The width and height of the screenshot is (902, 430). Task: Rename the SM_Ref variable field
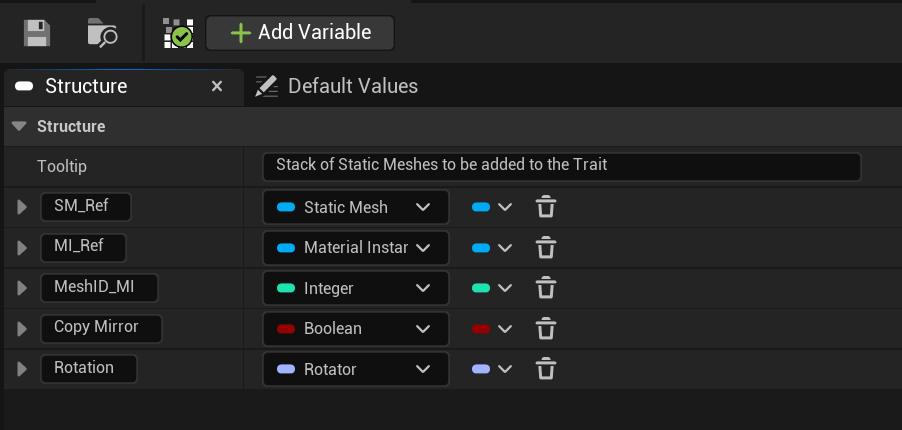(x=86, y=207)
